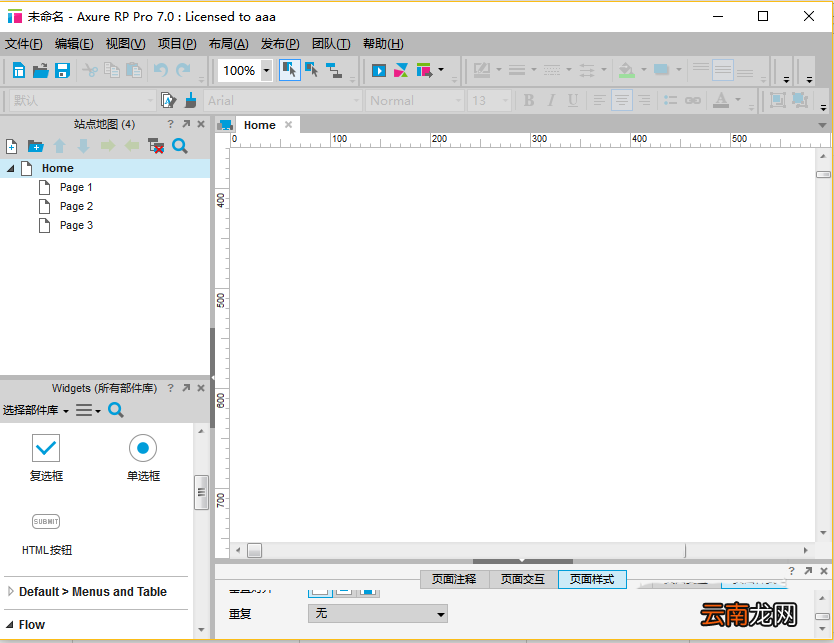Viewport: 834px width, 643px height.
Task: Click the Copy icon in the toolbar
Action: [112, 70]
